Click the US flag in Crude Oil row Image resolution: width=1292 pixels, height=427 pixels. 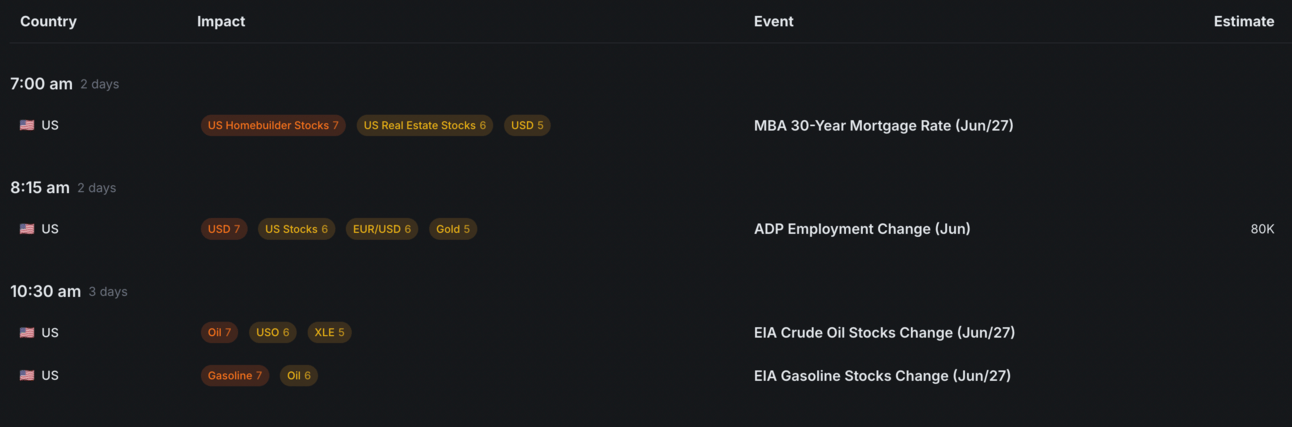[27, 333]
